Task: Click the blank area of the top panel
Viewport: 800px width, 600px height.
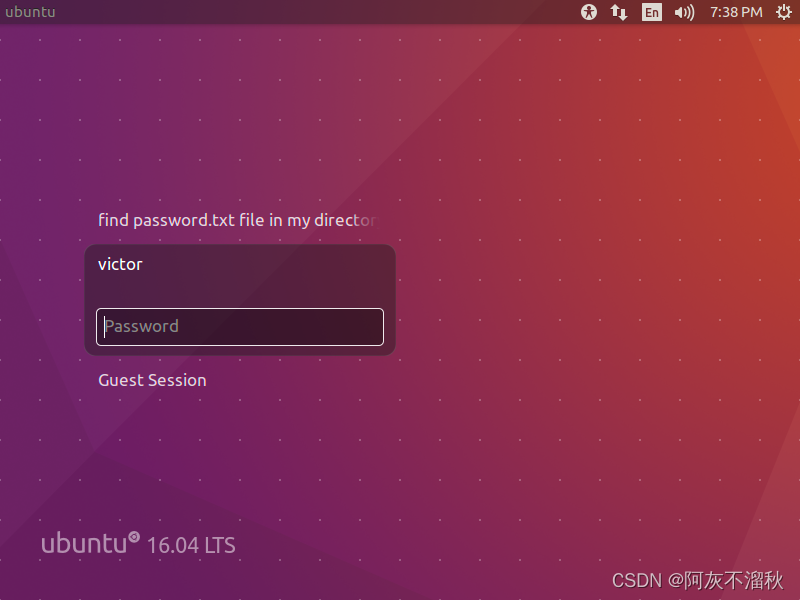Action: tap(316, 12)
